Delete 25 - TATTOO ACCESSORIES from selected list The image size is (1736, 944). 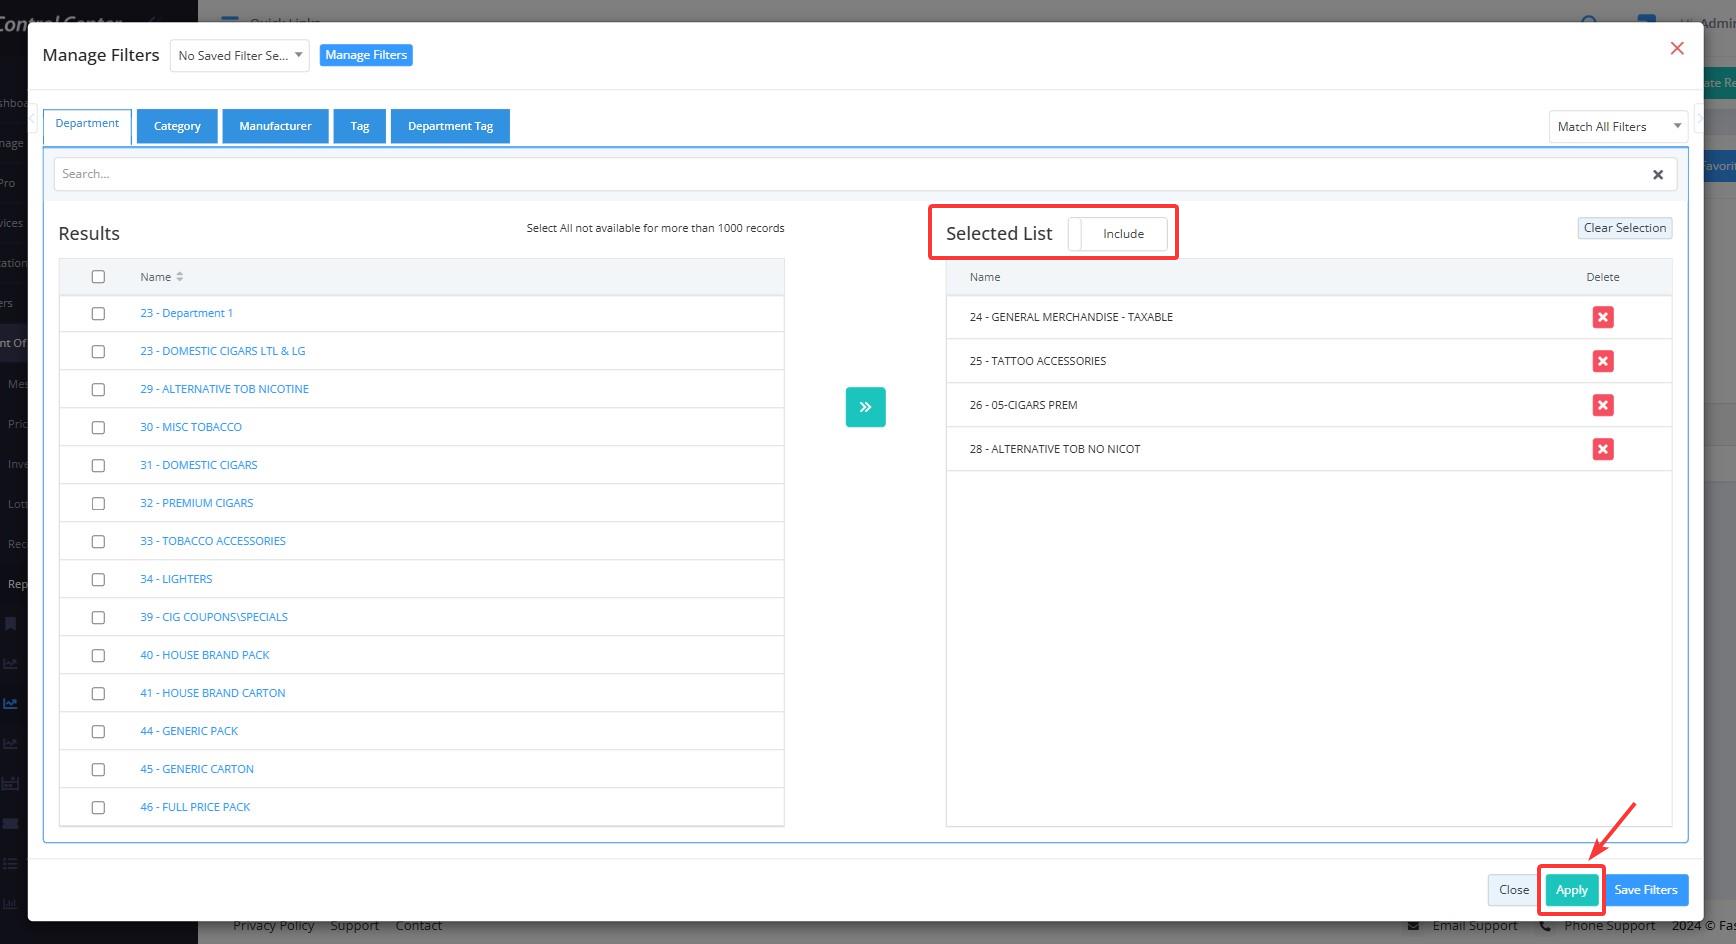pos(1602,361)
